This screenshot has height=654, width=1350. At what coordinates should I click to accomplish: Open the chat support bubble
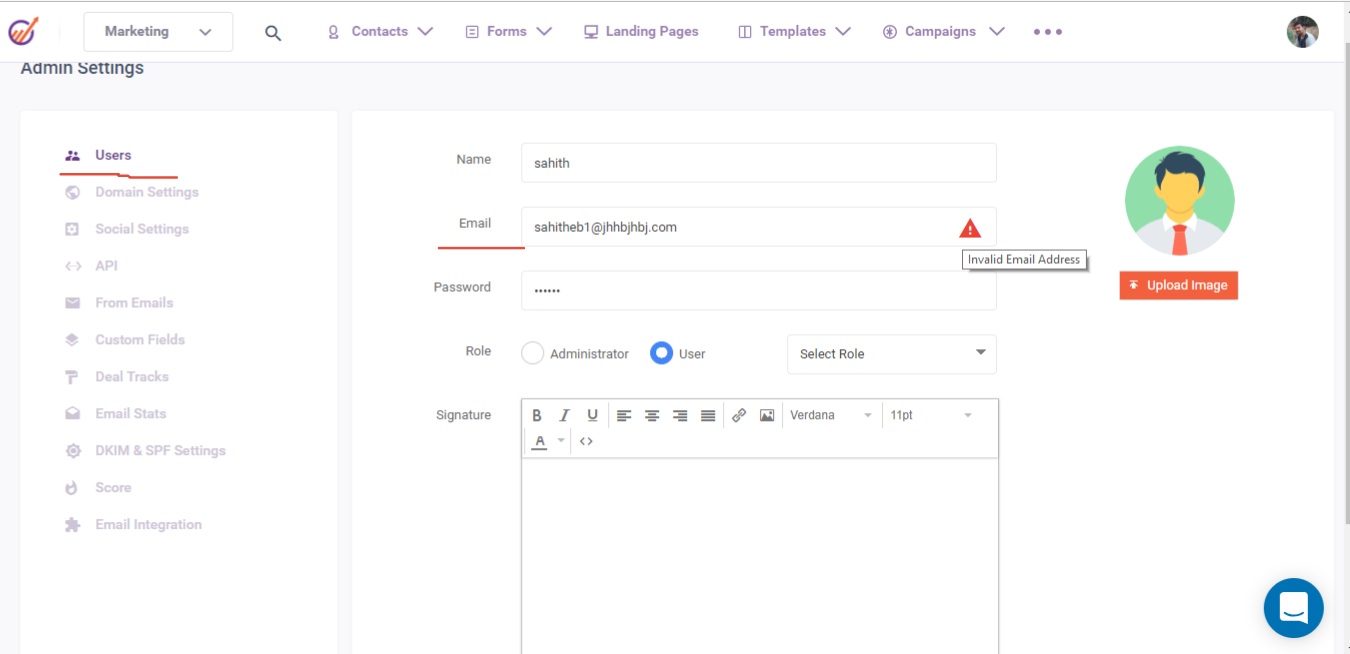point(1293,607)
